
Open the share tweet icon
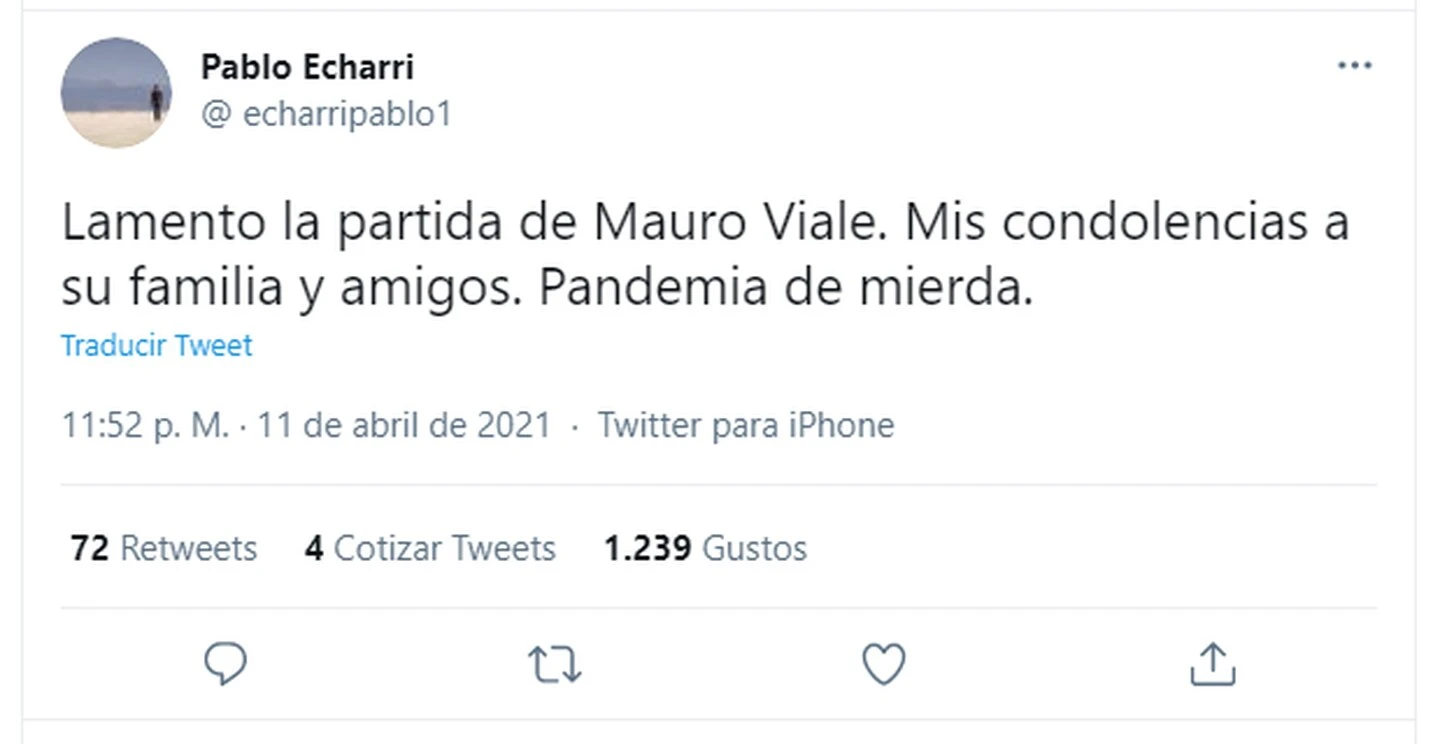(x=1213, y=665)
